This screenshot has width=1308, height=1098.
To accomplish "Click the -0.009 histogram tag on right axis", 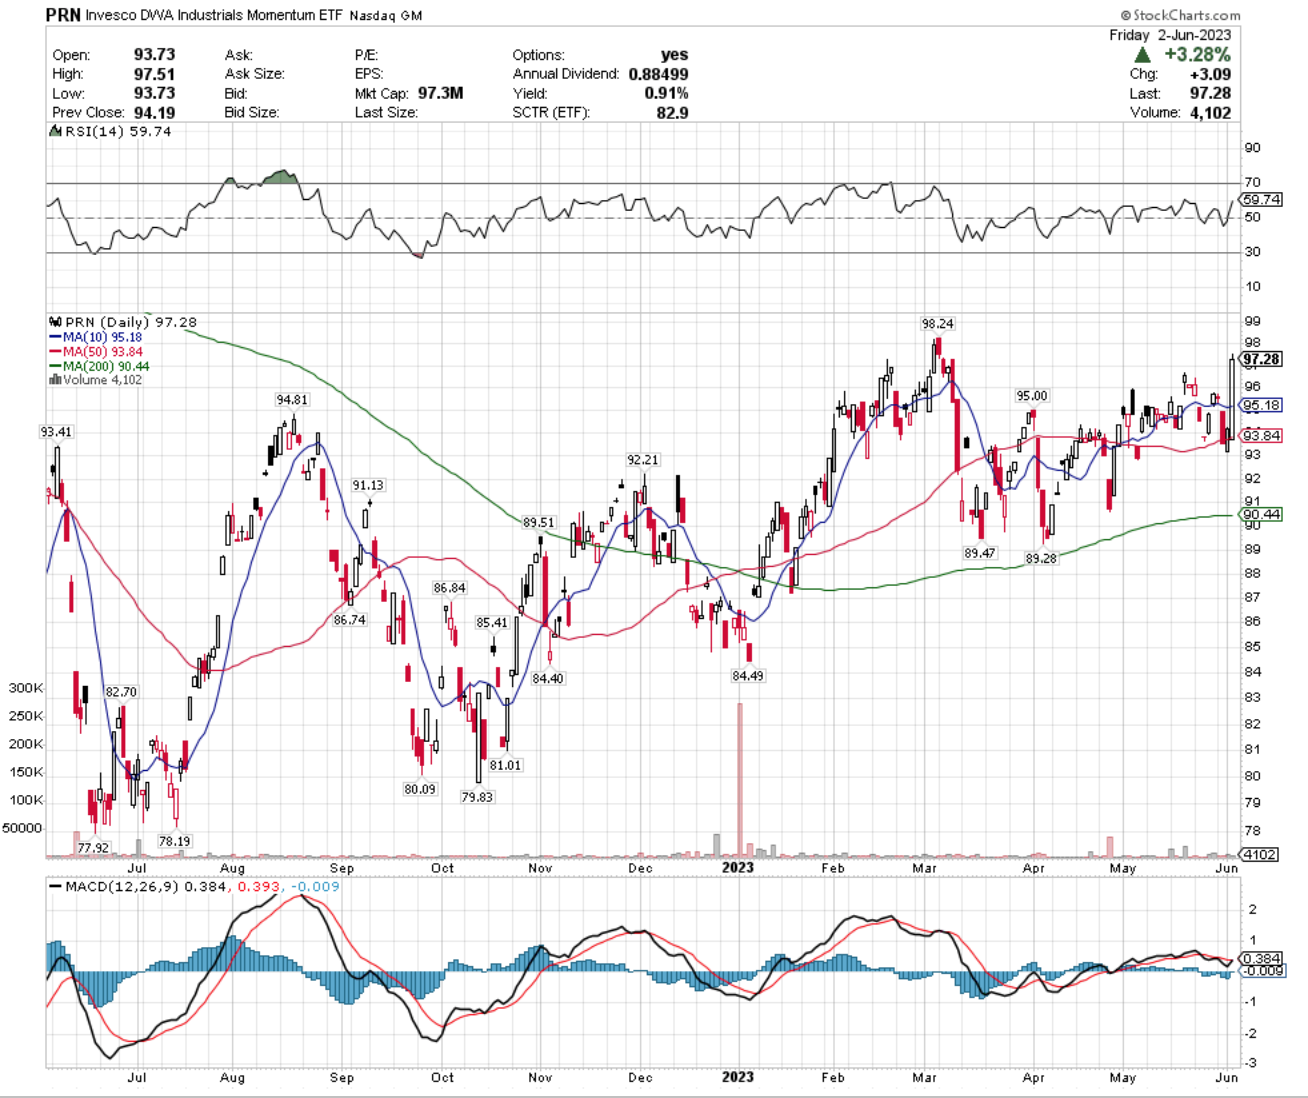I will point(1262,971).
